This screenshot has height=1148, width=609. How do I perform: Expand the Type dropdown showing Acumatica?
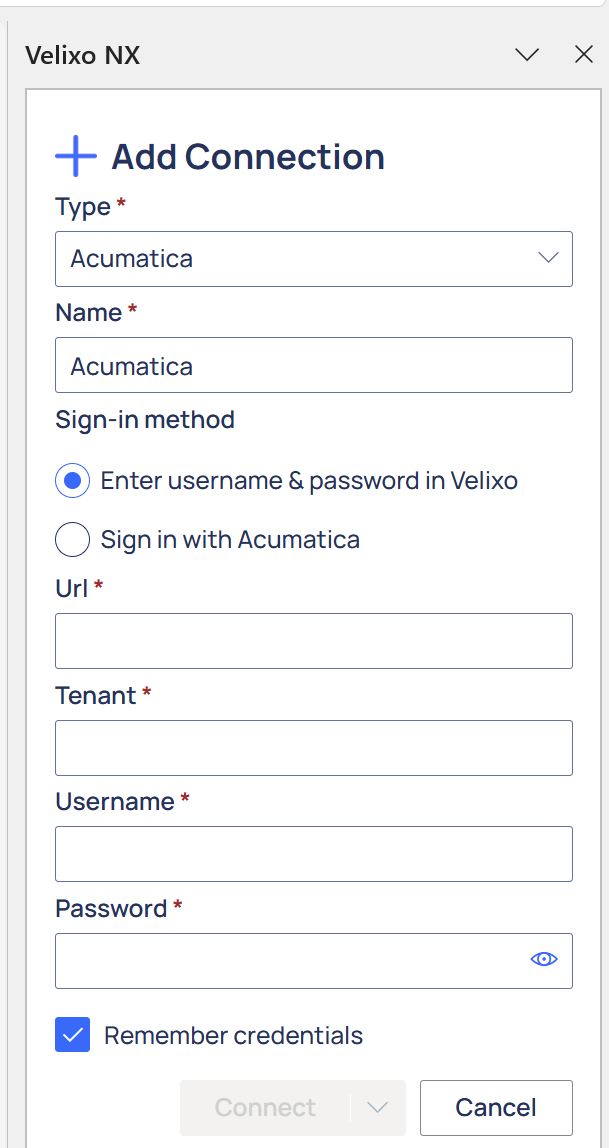[x=313, y=258]
